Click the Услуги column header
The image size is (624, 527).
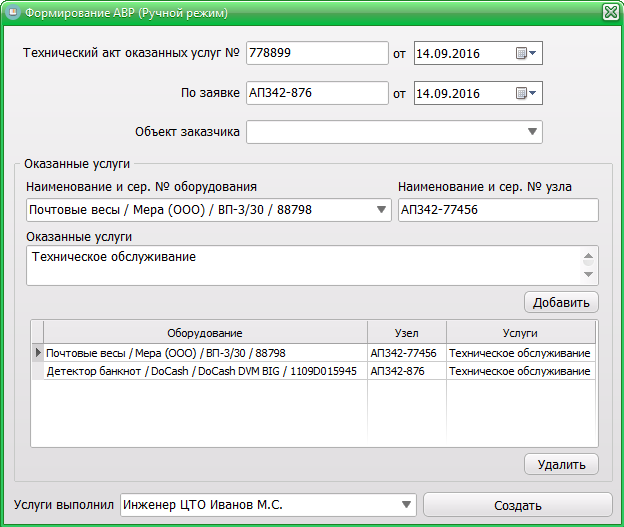520,332
